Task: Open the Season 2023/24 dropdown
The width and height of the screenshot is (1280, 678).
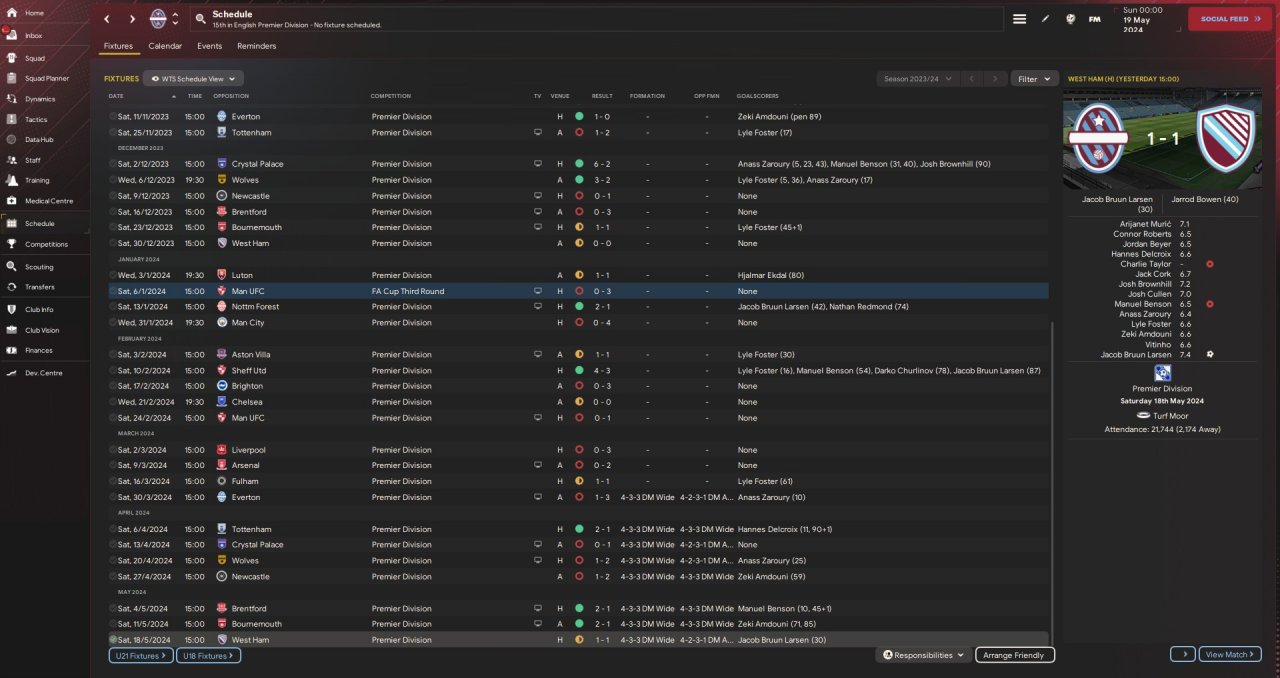Action: tap(917, 78)
